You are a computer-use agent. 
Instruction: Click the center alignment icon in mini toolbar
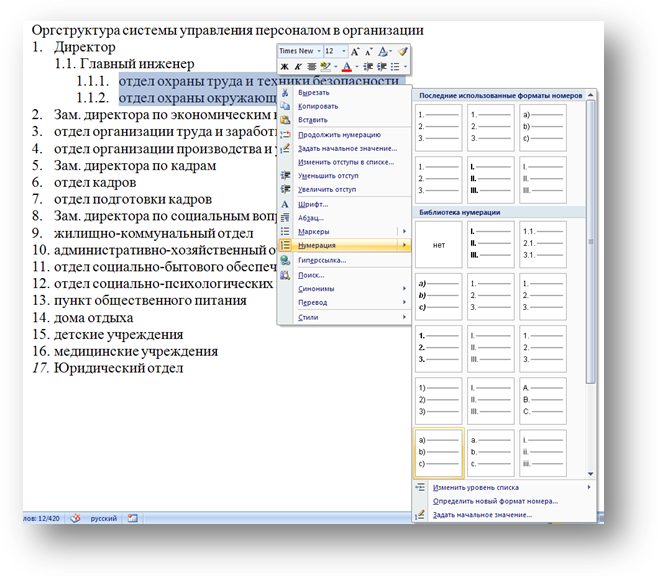[x=311, y=67]
